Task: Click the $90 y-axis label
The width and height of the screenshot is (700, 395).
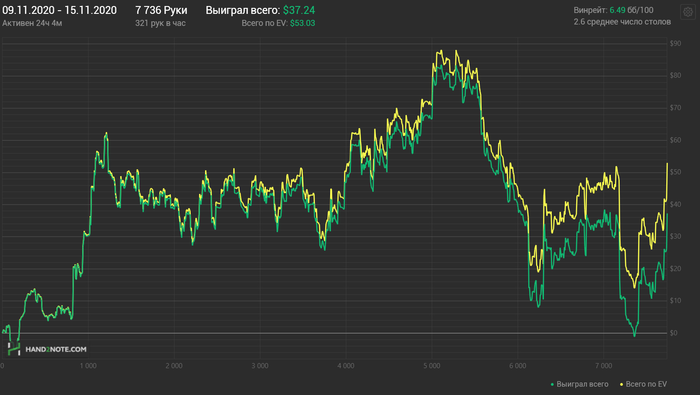Action: coord(675,43)
